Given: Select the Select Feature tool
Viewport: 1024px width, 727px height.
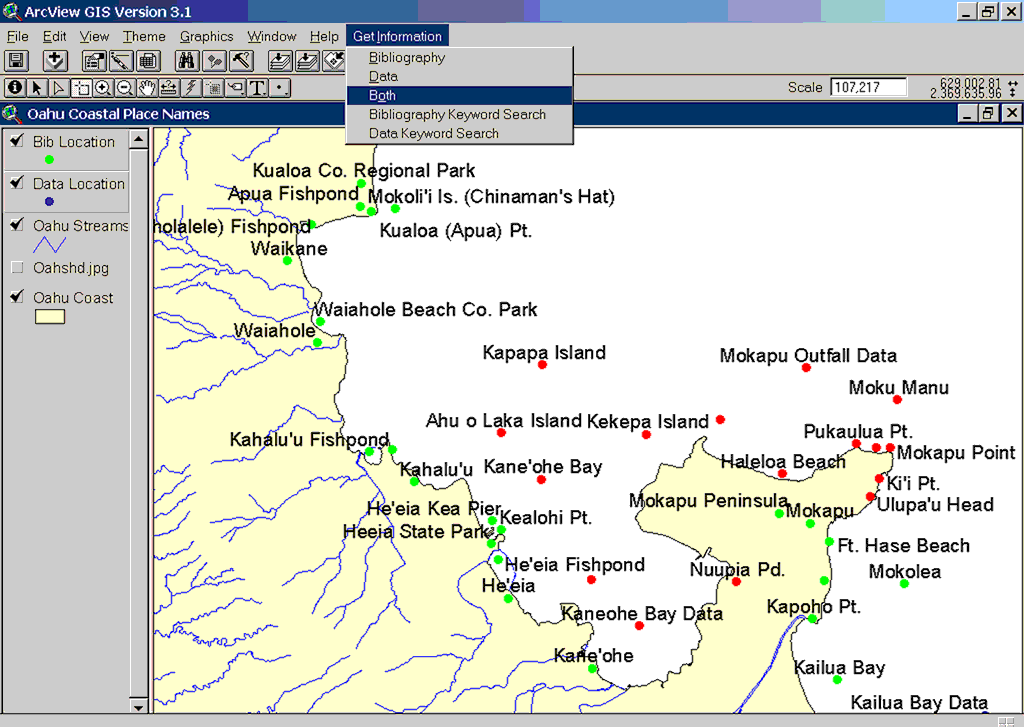Looking at the screenshot, I should click(x=81, y=88).
